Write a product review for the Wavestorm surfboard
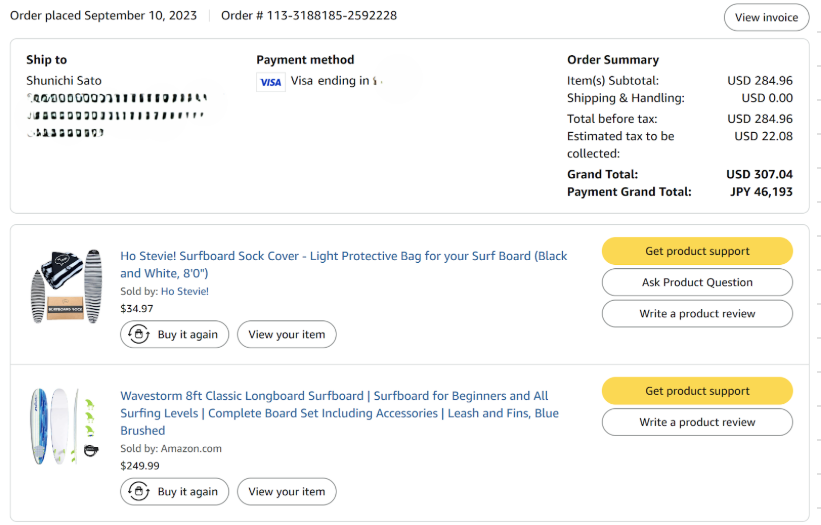This screenshot has height=525, width=821. coord(697,422)
